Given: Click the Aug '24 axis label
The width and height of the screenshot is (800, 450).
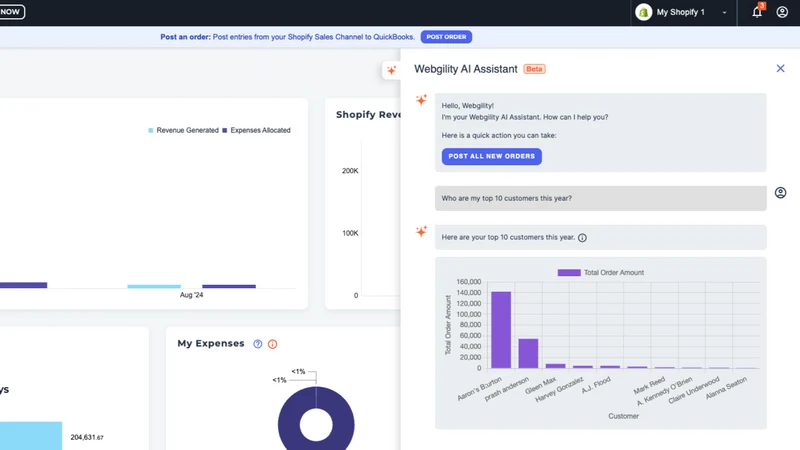Looking at the screenshot, I should pyautogui.click(x=191, y=295).
